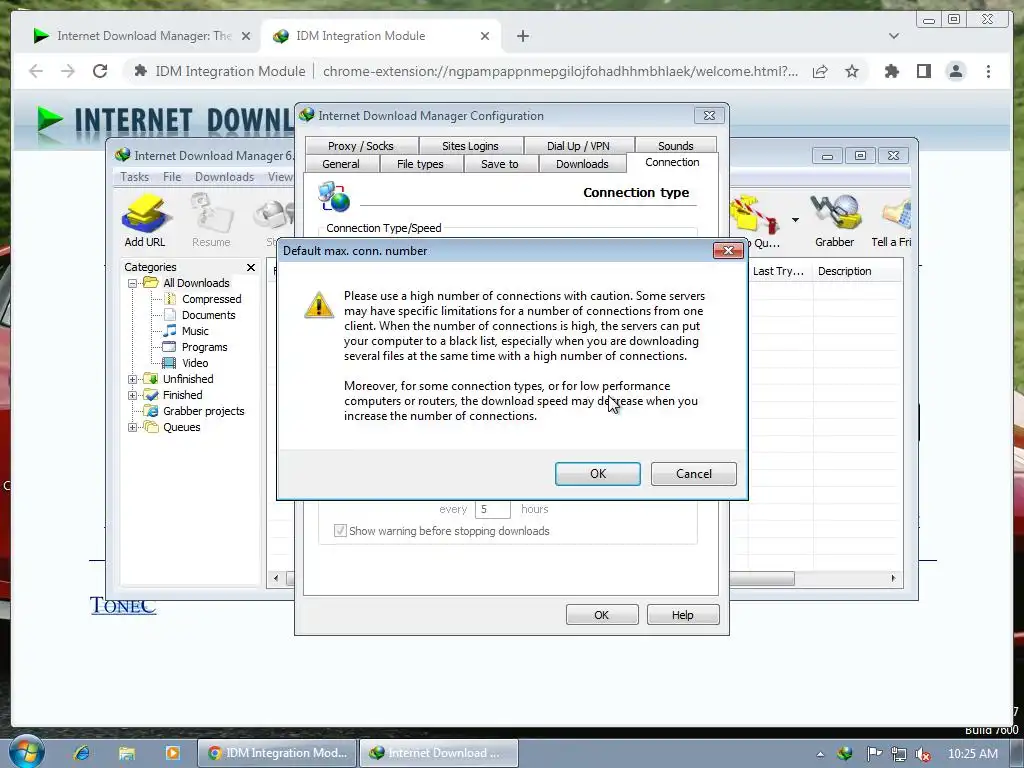This screenshot has height=768, width=1024.
Task: Go back in Chrome
Action: tap(36, 71)
